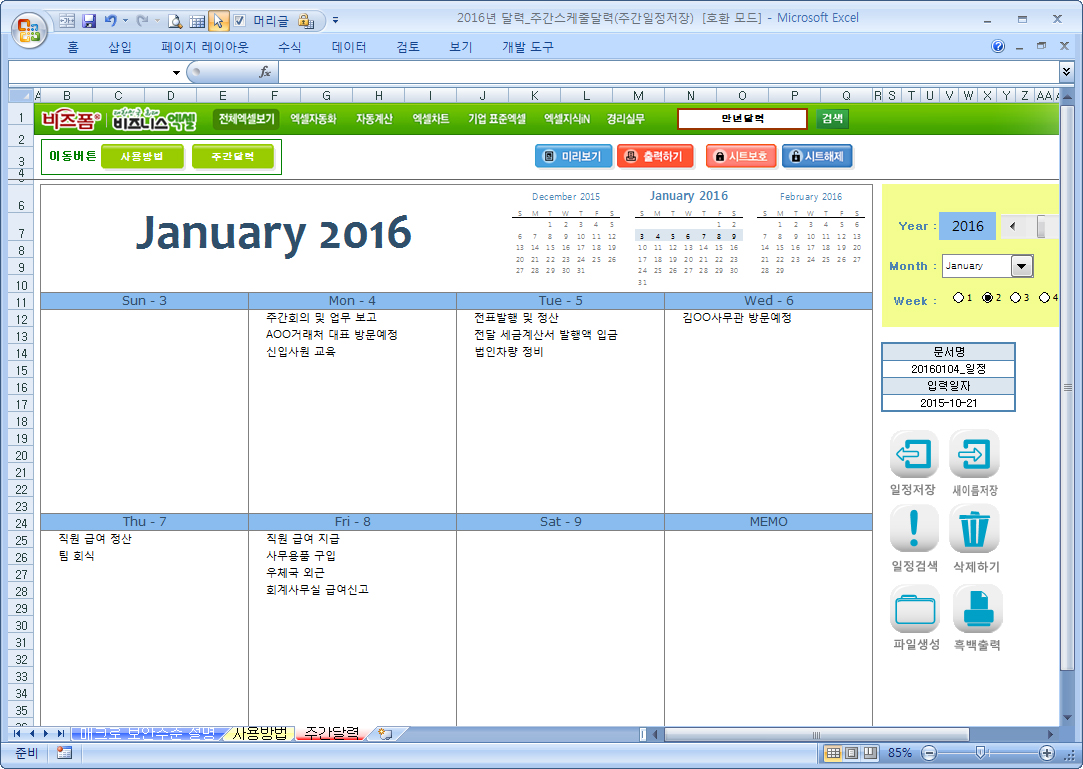Click the Save icon in quick access toolbar
Image resolution: width=1083 pixels, height=769 pixels.
89,21
